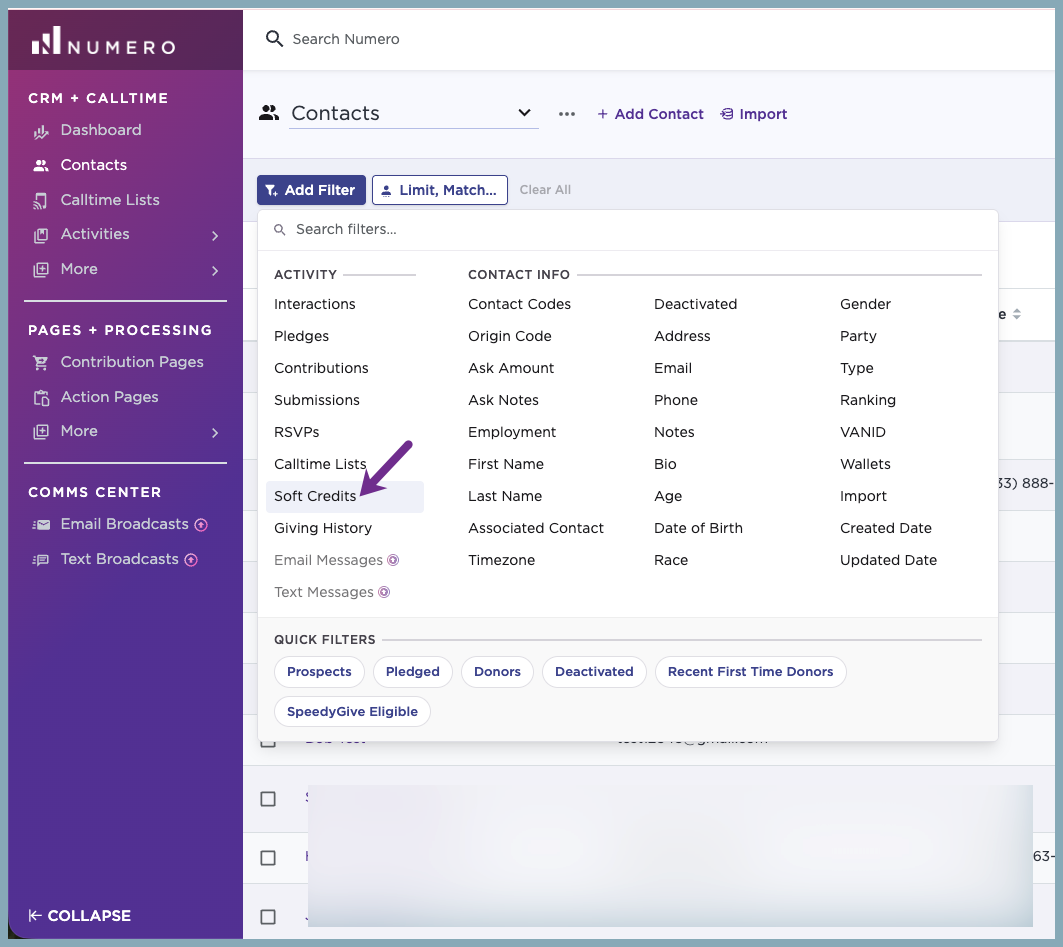This screenshot has height=947, width=1063.
Task: Select the Updated Date filter
Action: (889, 560)
